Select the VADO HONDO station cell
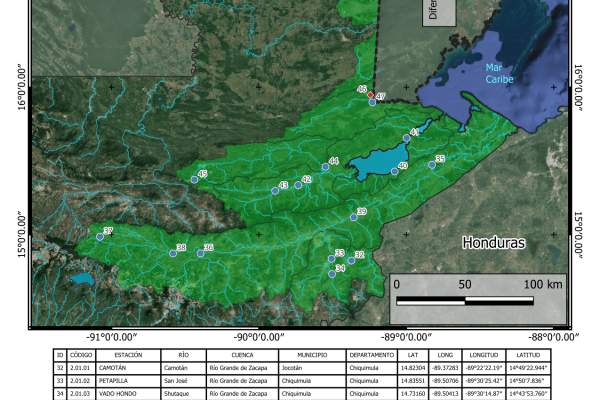600x400 pixels. 118,394
